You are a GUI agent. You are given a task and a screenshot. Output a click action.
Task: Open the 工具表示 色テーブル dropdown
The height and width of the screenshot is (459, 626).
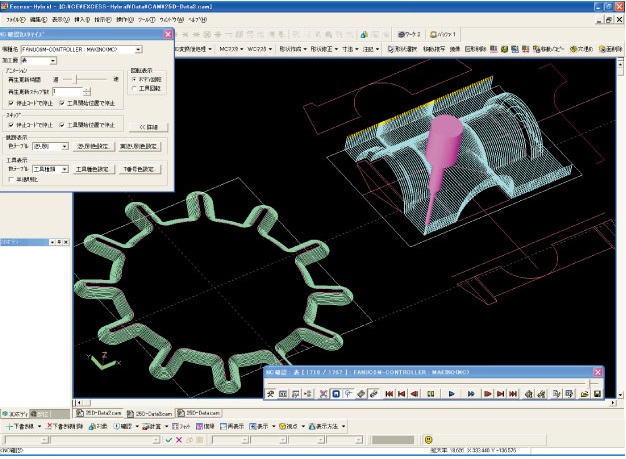click(66, 170)
